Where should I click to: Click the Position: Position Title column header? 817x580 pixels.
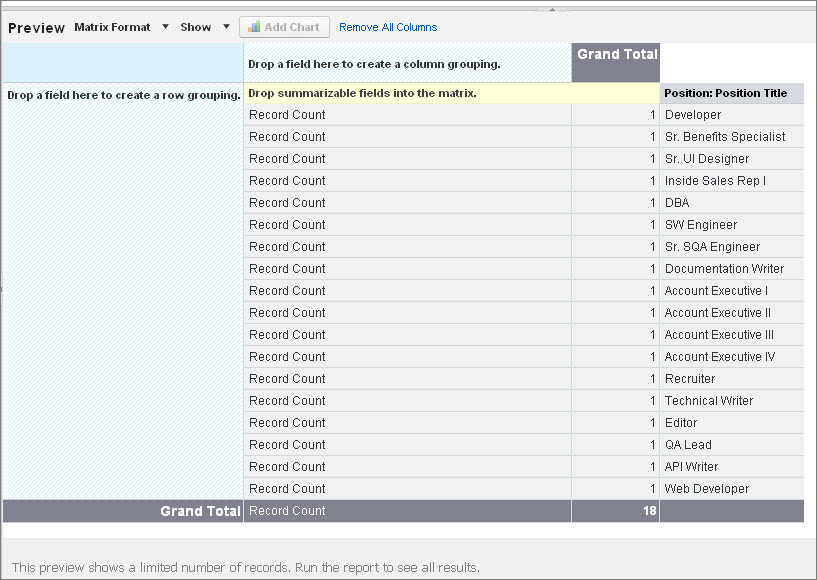pyautogui.click(x=732, y=93)
